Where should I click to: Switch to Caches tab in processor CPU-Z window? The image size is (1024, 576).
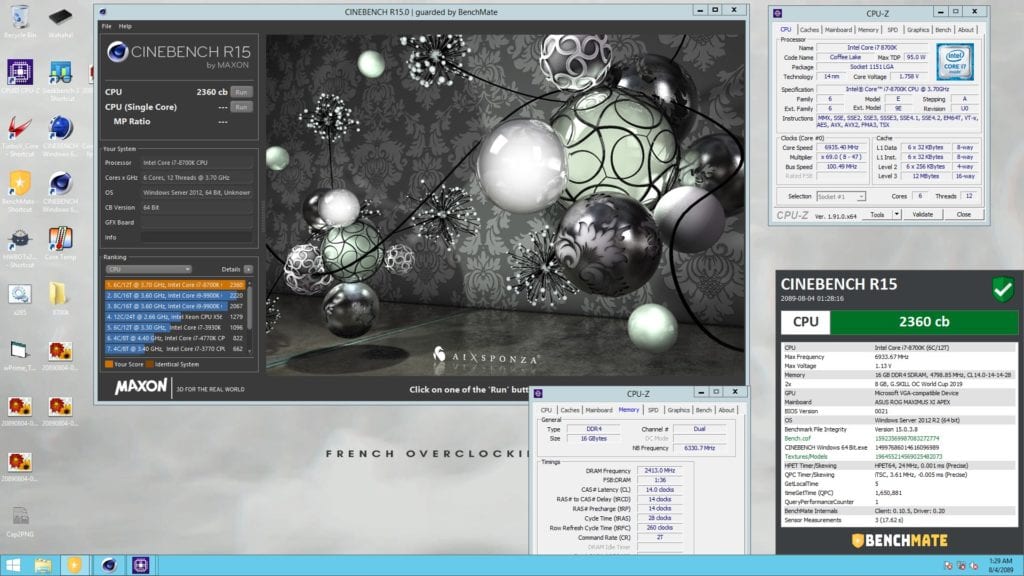click(x=809, y=30)
